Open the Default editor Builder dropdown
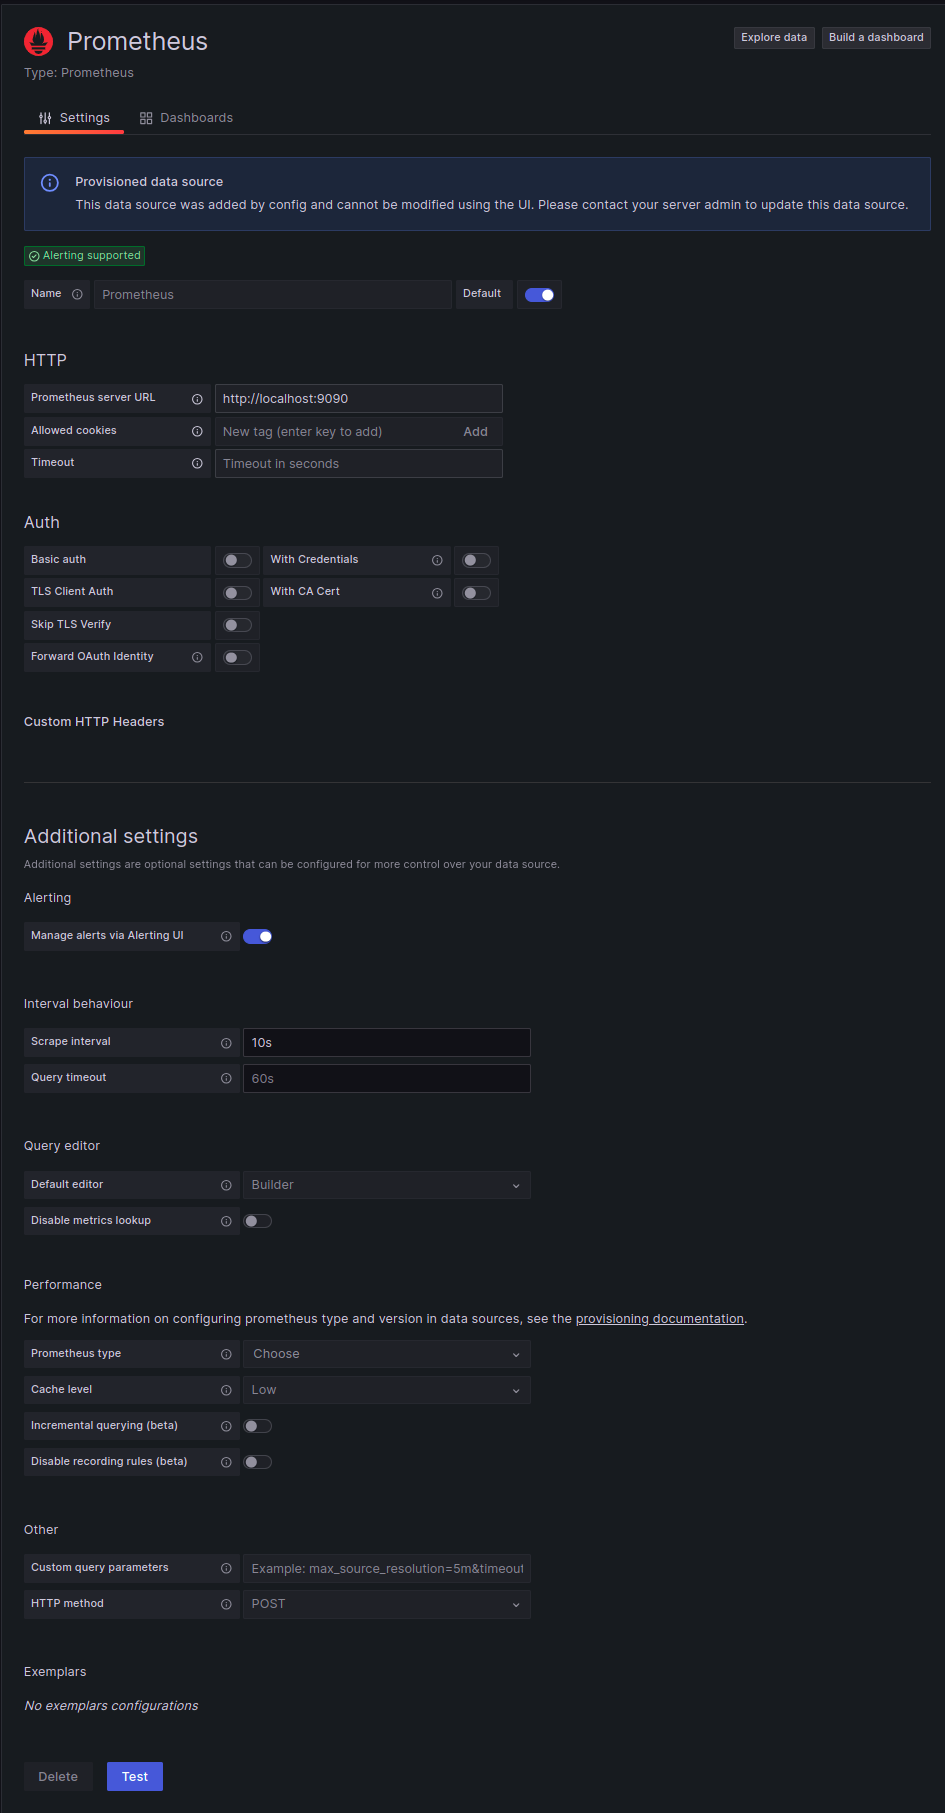The height and width of the screenshot is (1813, 945). (x=387, y=1185)
